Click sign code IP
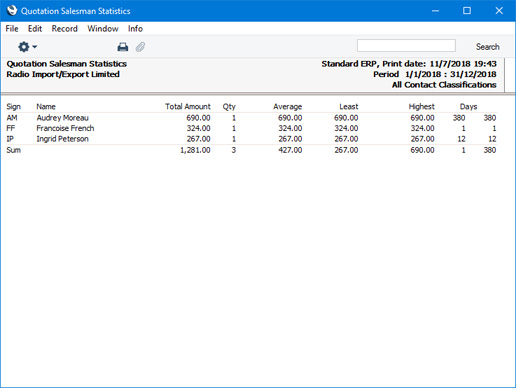 coord(10,139)
